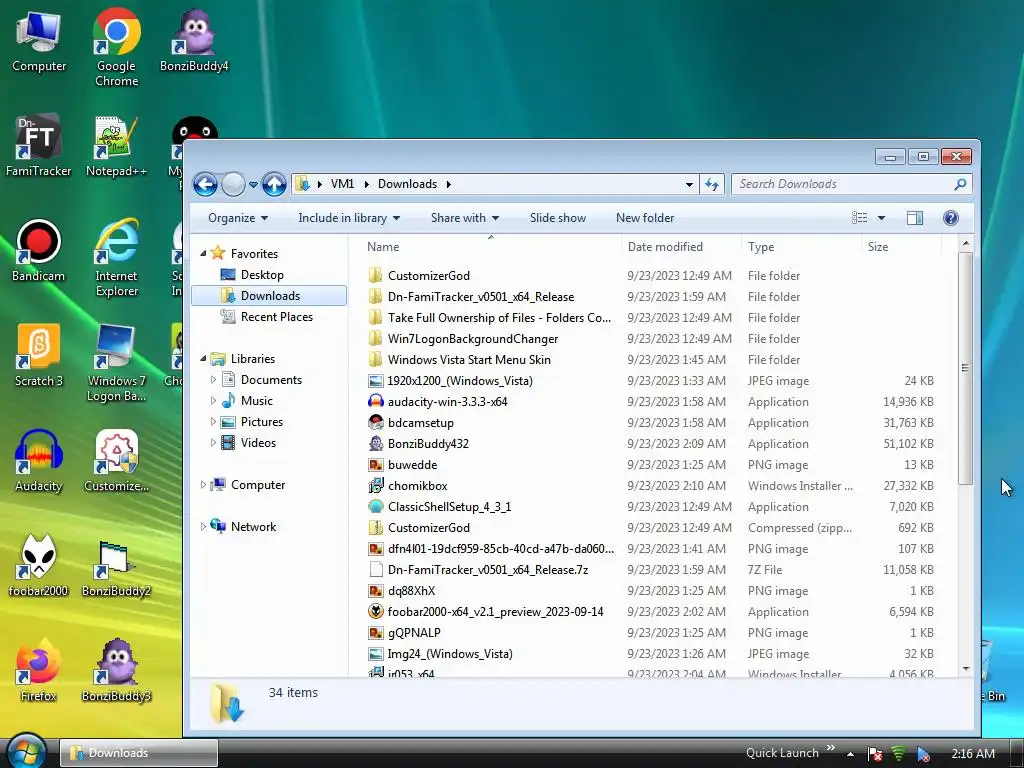Collapse the Favorites tree group

(203, 253)
